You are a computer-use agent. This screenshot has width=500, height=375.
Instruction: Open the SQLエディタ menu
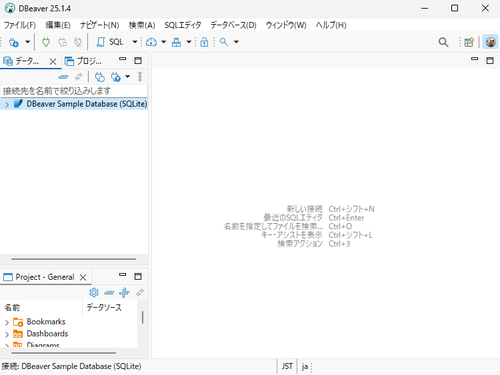point(183,25)
